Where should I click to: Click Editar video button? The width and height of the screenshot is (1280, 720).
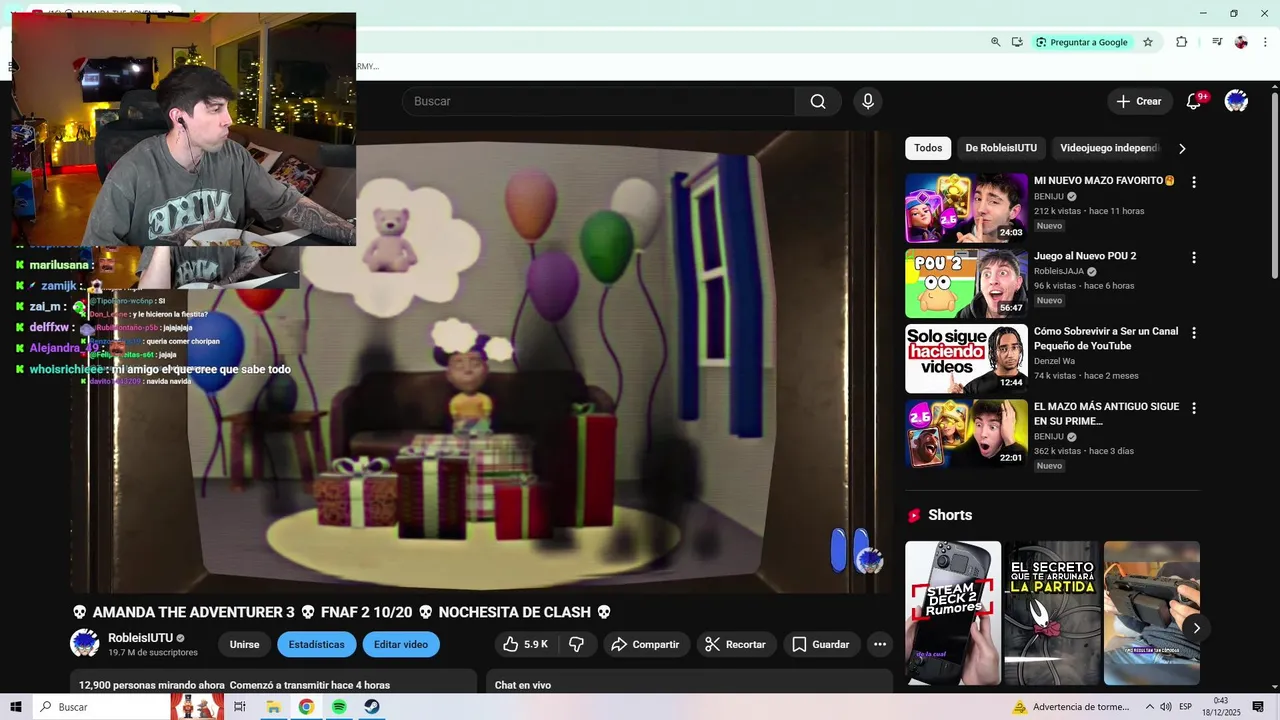401,644
